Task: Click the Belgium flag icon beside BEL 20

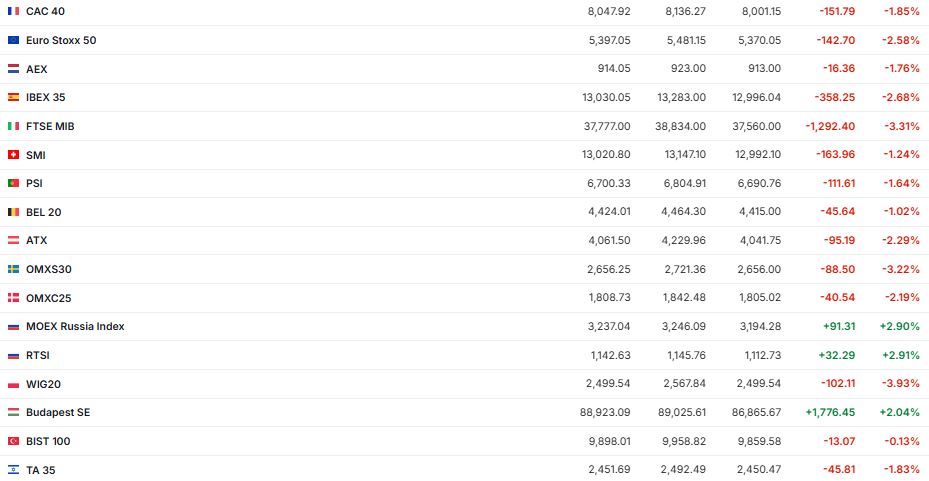Action: pyautogui.click(x=13, y=212)
